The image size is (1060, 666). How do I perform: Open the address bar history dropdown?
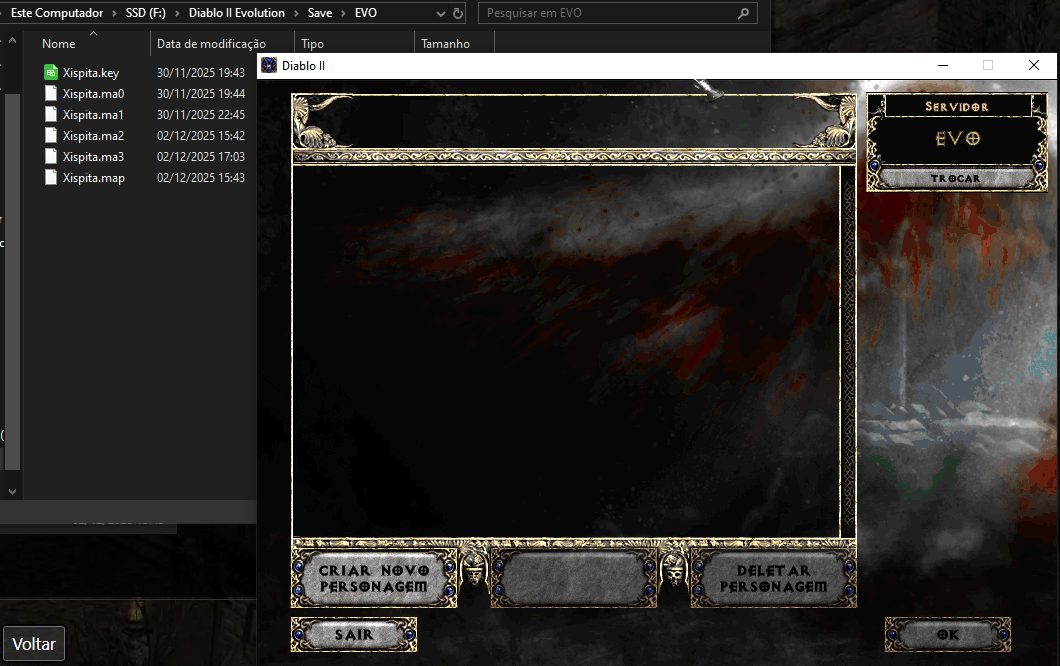pos(439,14)
